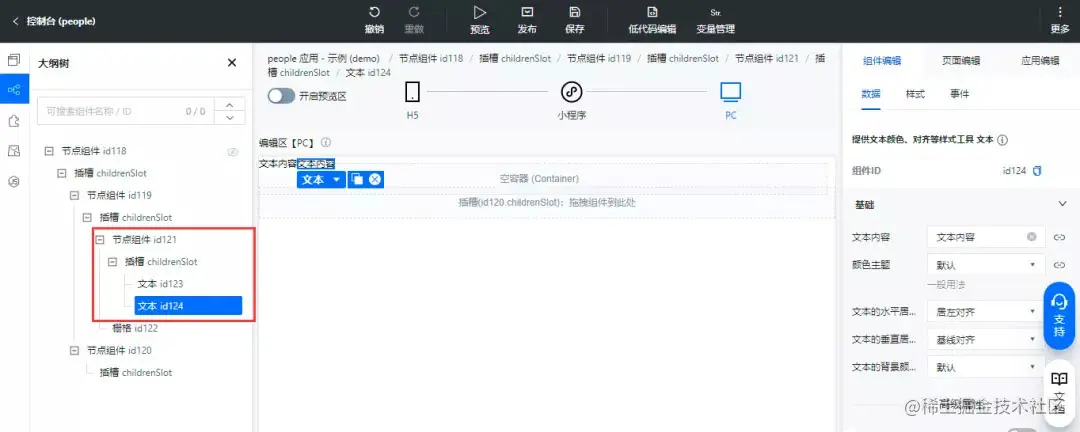Select 栅格 id122 in the outline tree

135,328
